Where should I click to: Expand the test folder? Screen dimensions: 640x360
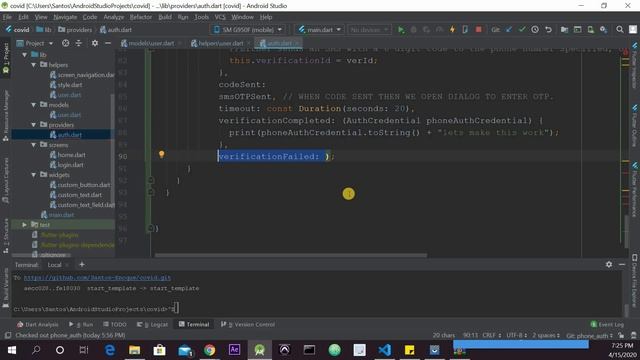coord(24,225)
